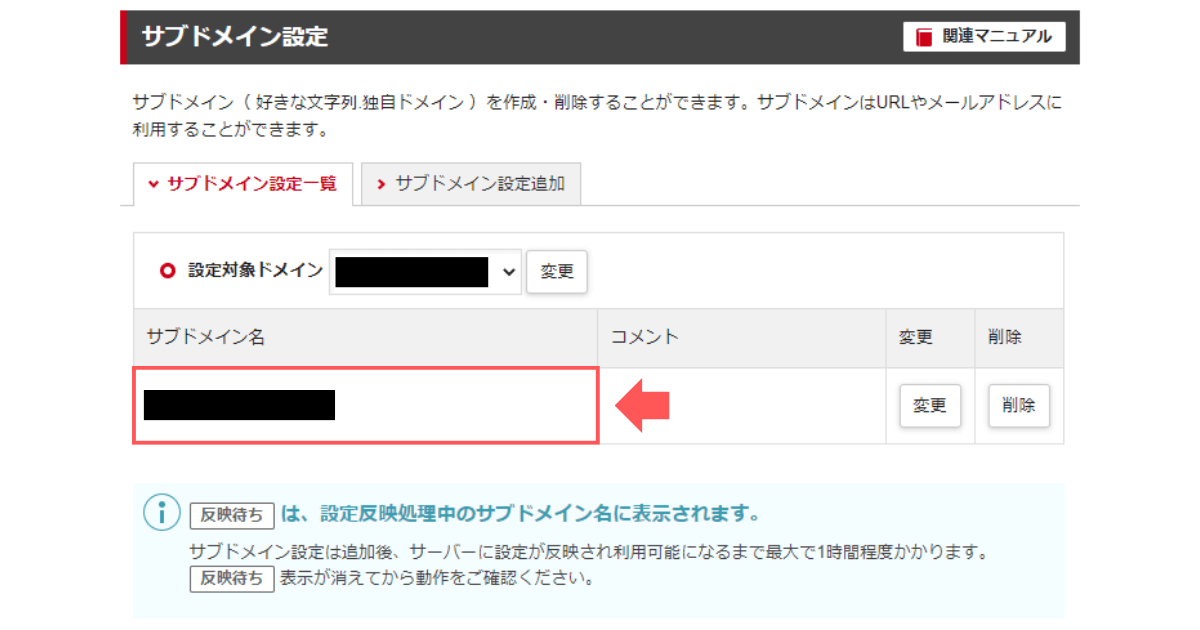Select the サブドメイン設定一覧 tab
The height and width of the screenshot is (630, 1200).
pos(243,184)
